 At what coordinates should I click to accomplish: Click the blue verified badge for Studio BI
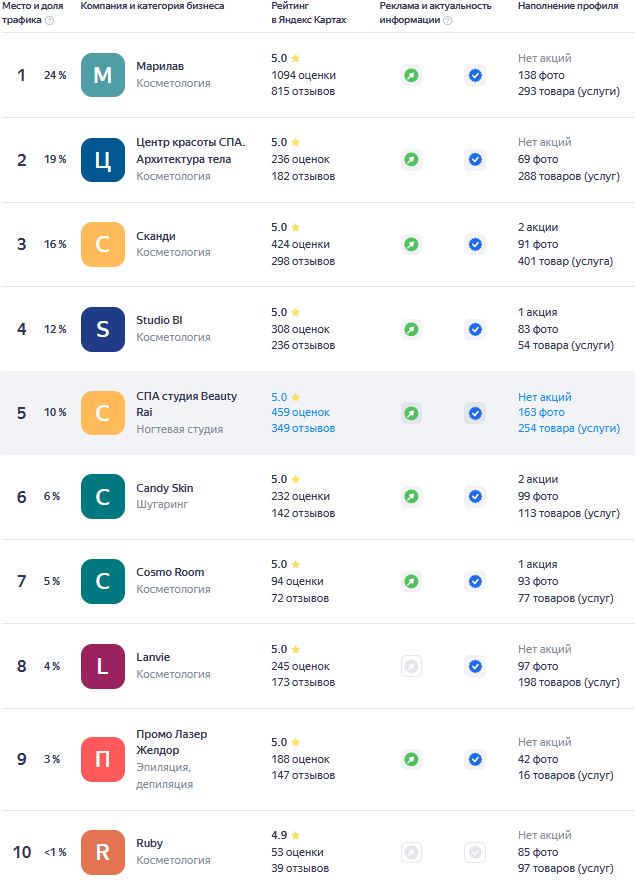point(475,329)
